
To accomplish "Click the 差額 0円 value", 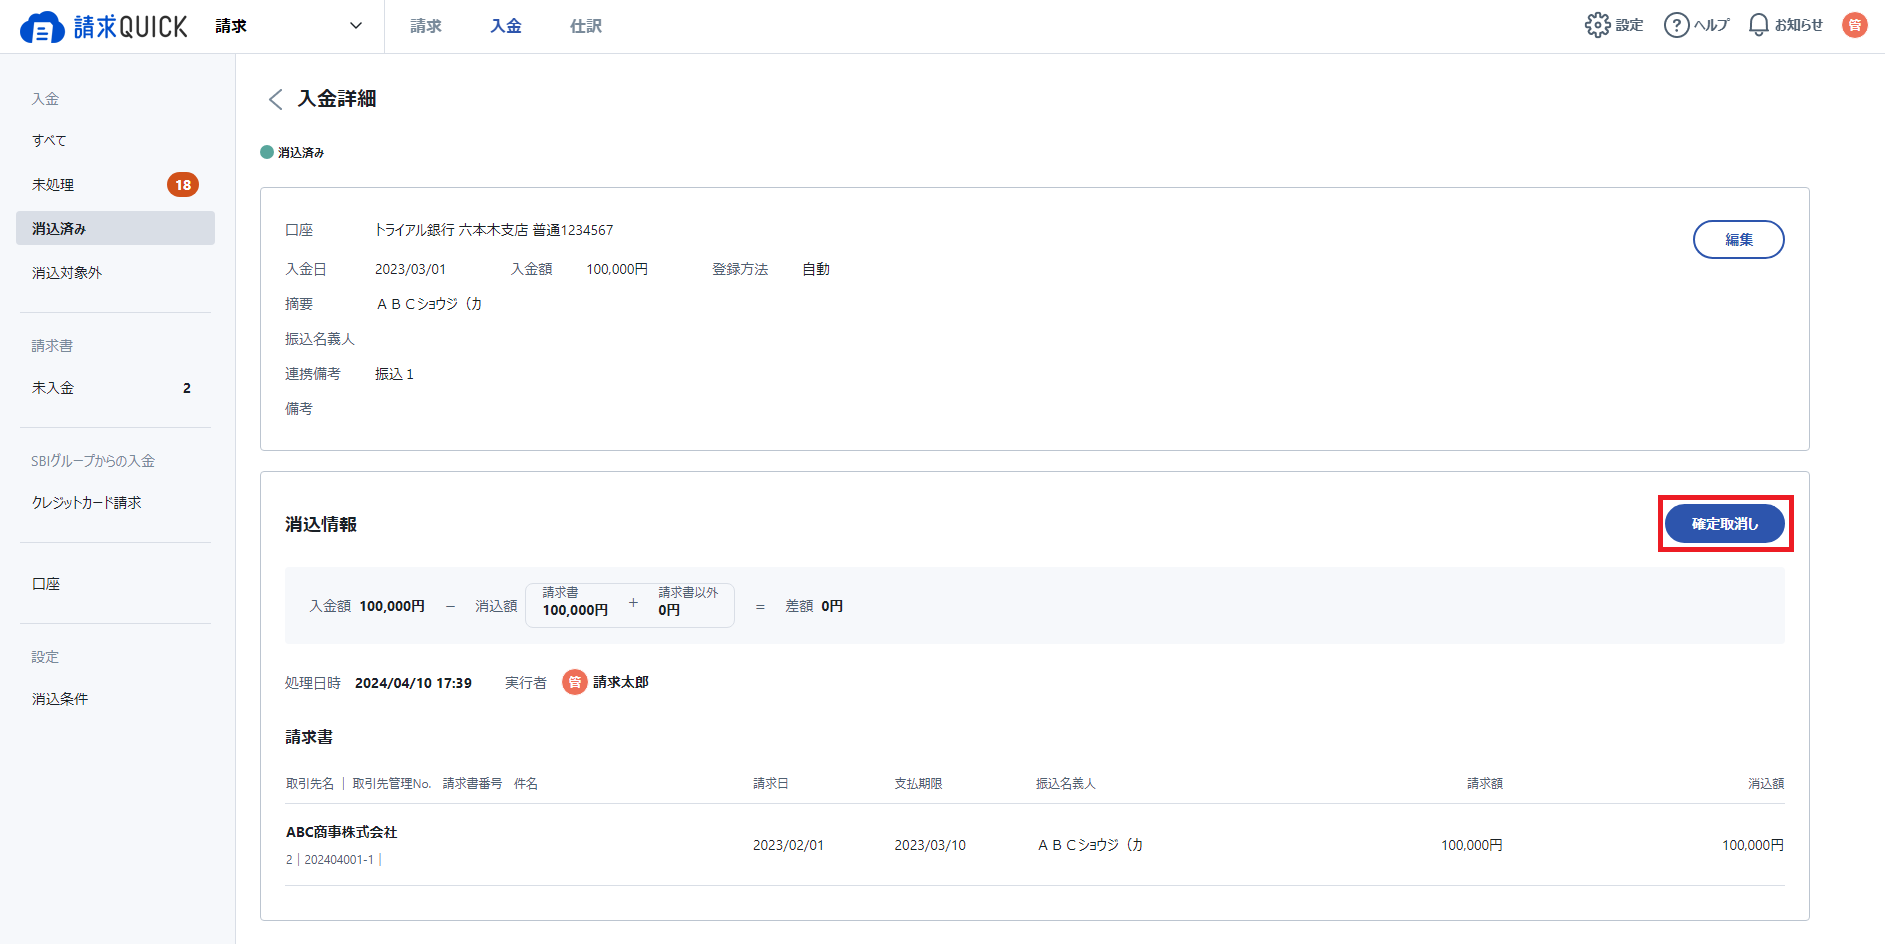I will [x=832, y=606].
